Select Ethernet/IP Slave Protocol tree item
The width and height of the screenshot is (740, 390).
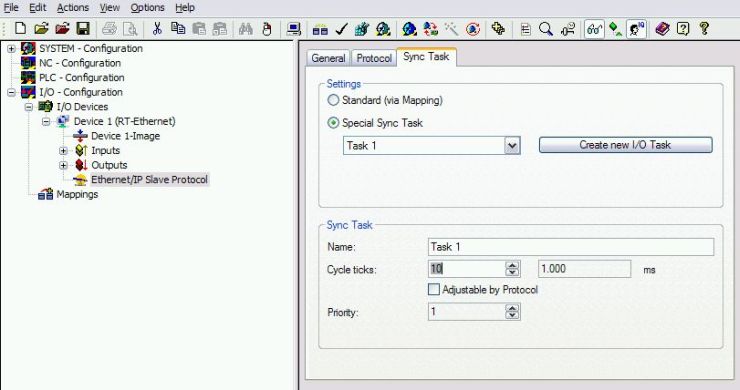click(149, 179)
